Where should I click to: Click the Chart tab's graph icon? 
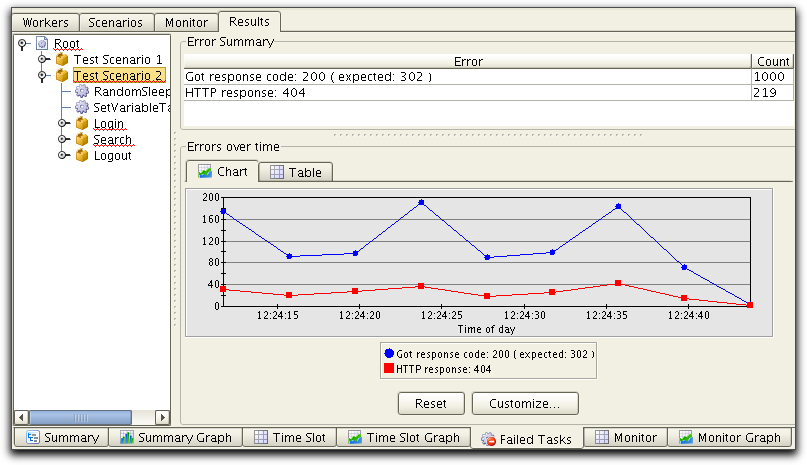(205, 171)
